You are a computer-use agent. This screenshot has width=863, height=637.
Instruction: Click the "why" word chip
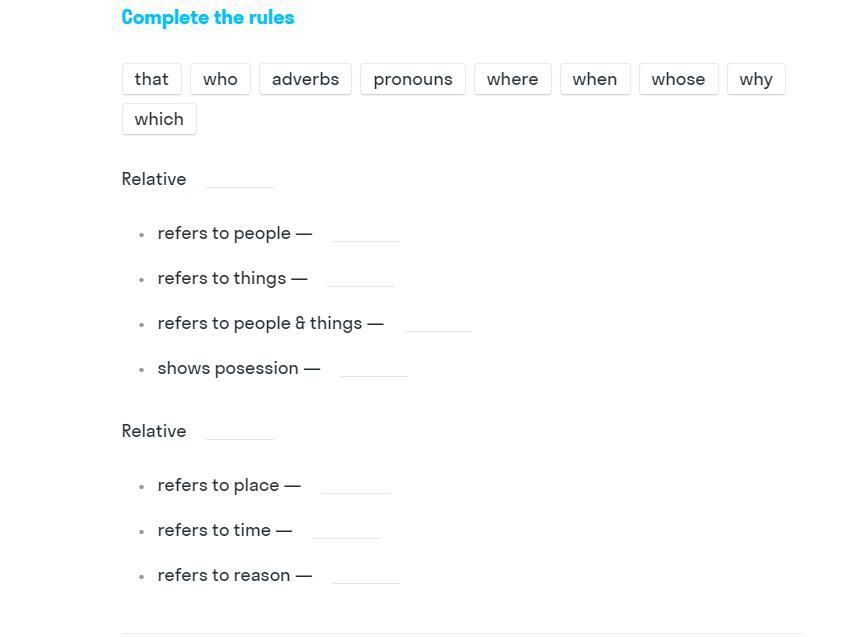coord(756,79)
